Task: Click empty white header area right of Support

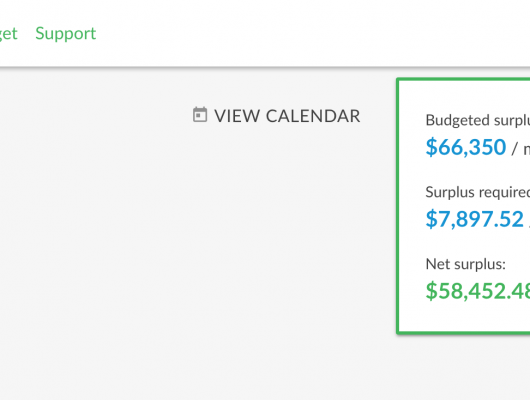Action: click(x=304, y=33)
